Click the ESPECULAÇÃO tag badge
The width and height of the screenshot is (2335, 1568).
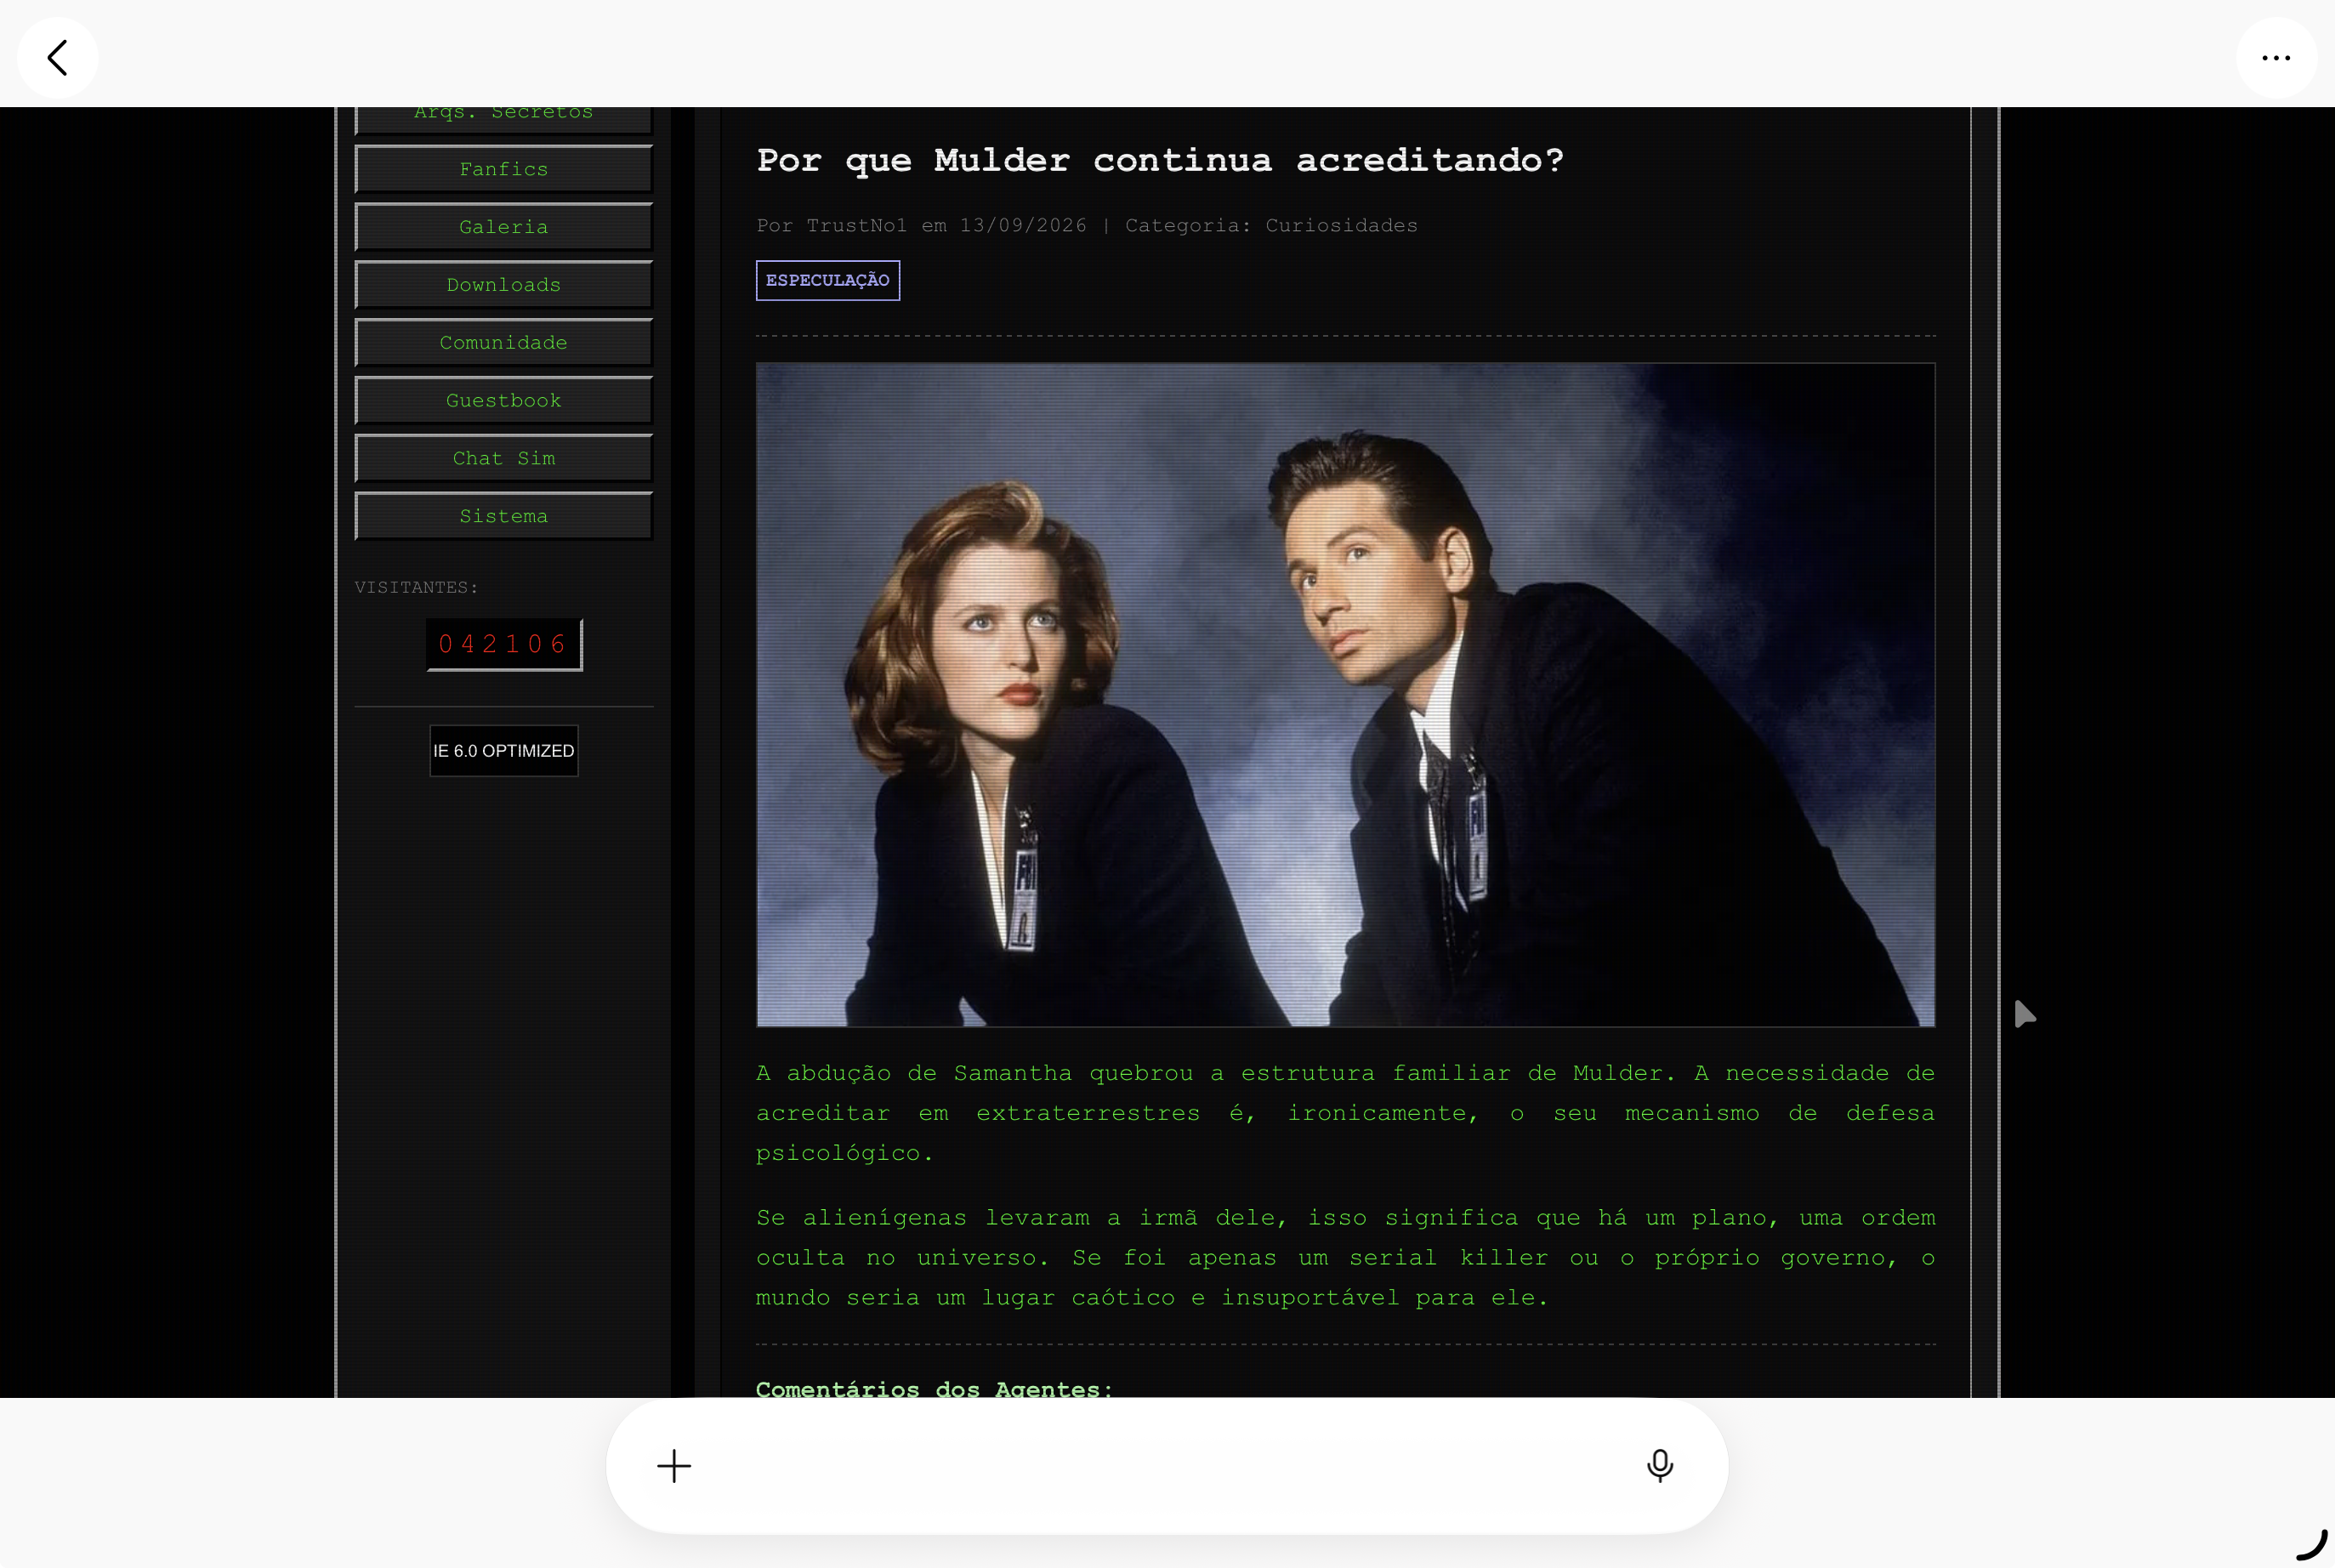(x=828, y=281)
